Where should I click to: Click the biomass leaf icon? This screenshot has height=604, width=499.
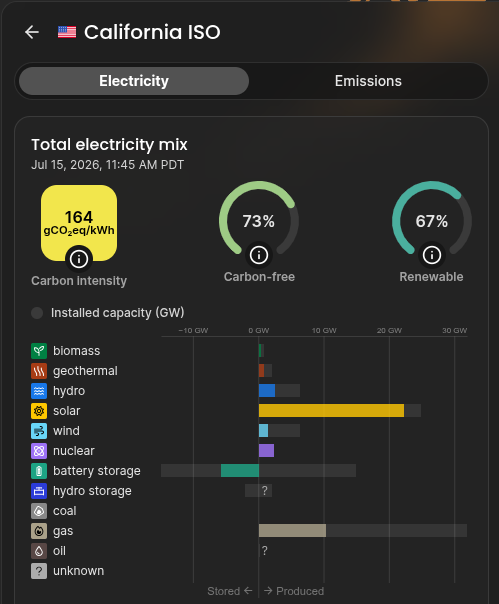tap(39, 351)
